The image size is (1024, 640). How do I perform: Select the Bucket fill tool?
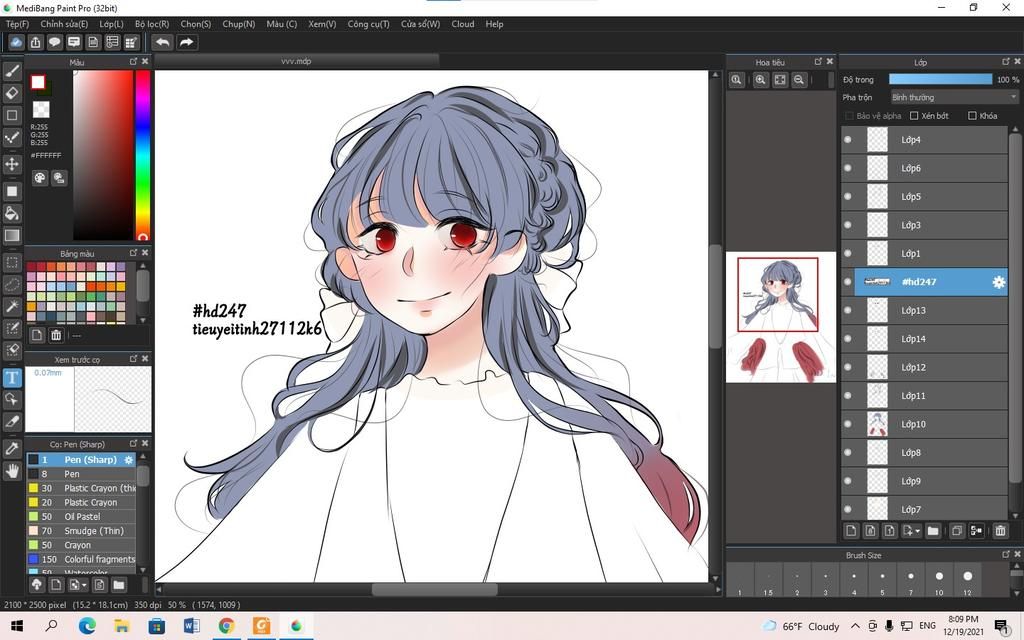click(x=12, y=213)
